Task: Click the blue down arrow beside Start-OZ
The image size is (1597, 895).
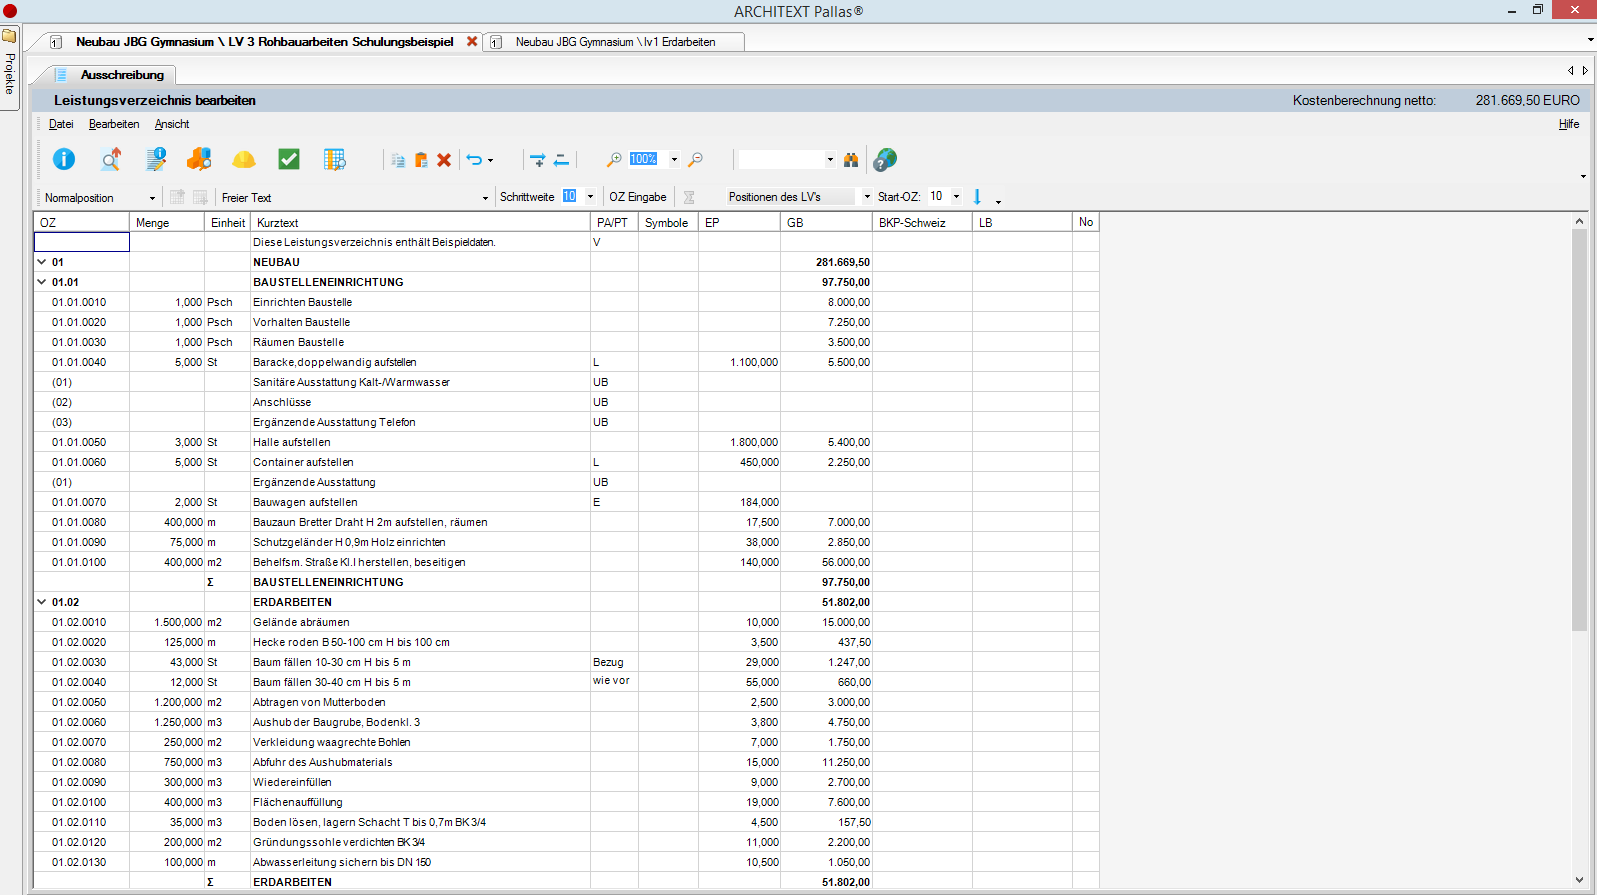Action: click(977, 197)
